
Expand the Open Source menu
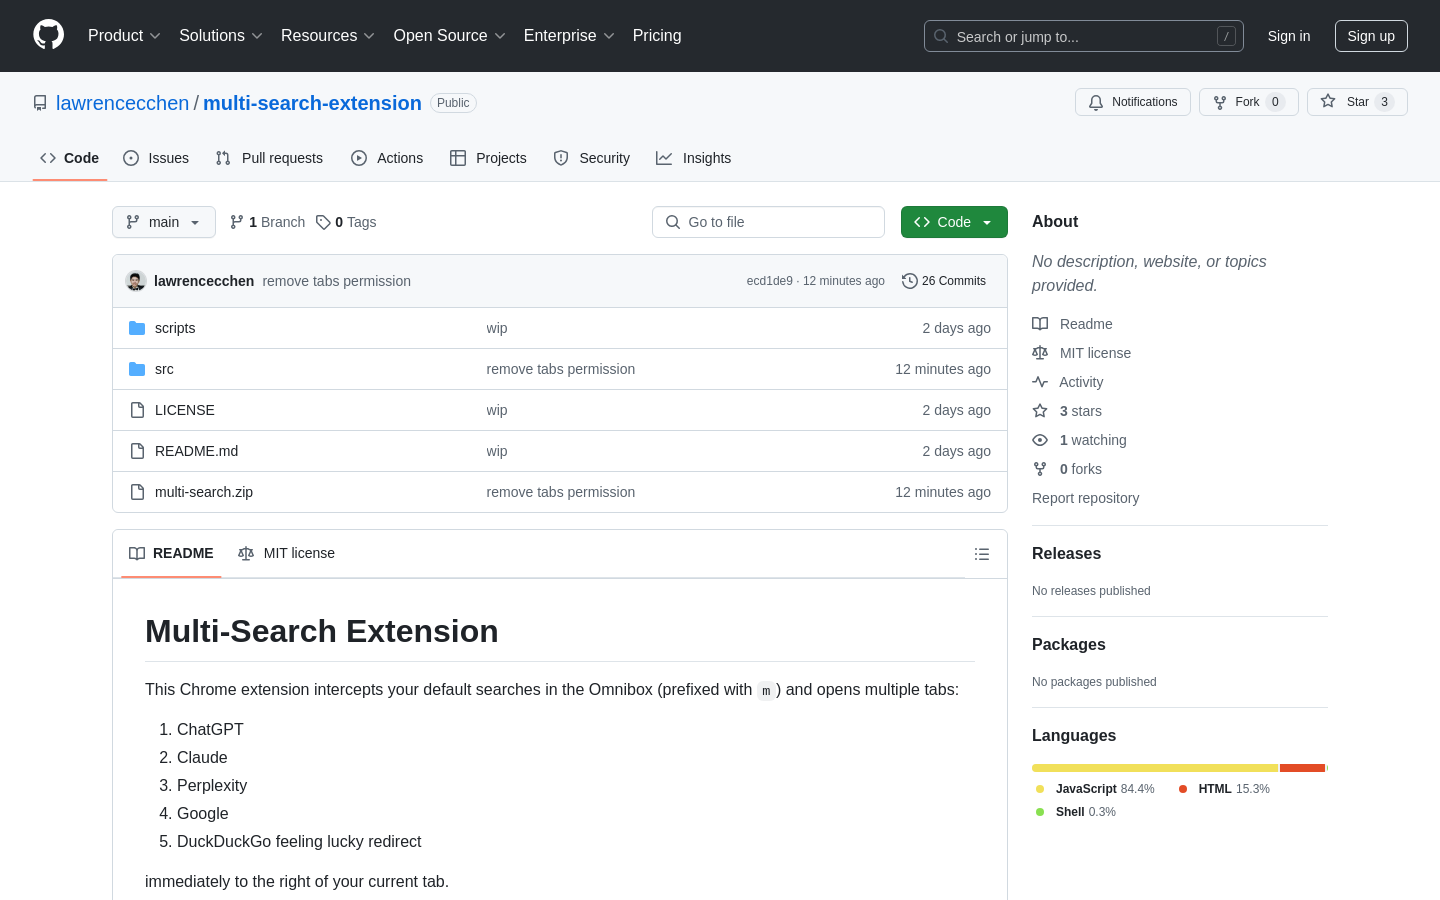click(450, 36)
